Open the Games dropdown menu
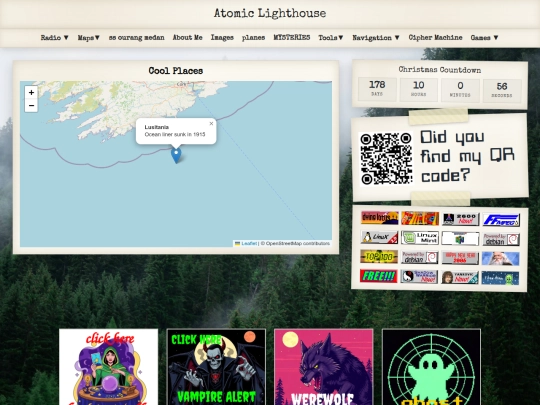 (484, 38)
